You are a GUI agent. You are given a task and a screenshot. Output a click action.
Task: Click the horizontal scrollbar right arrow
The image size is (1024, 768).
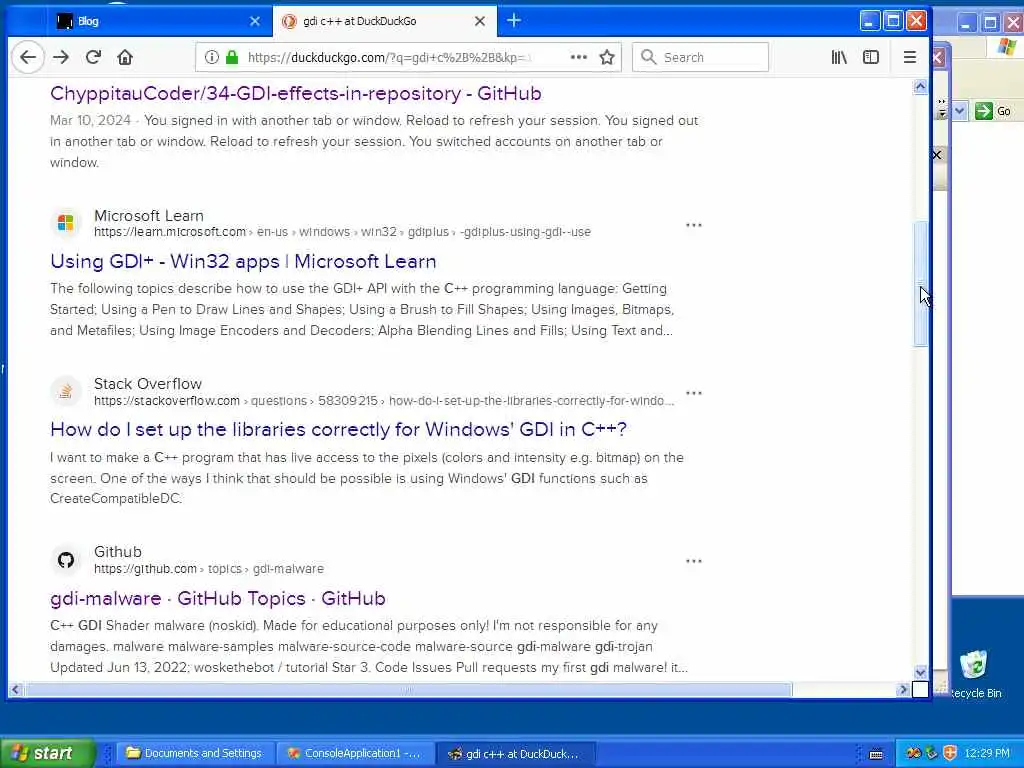[x=904, y=690]
